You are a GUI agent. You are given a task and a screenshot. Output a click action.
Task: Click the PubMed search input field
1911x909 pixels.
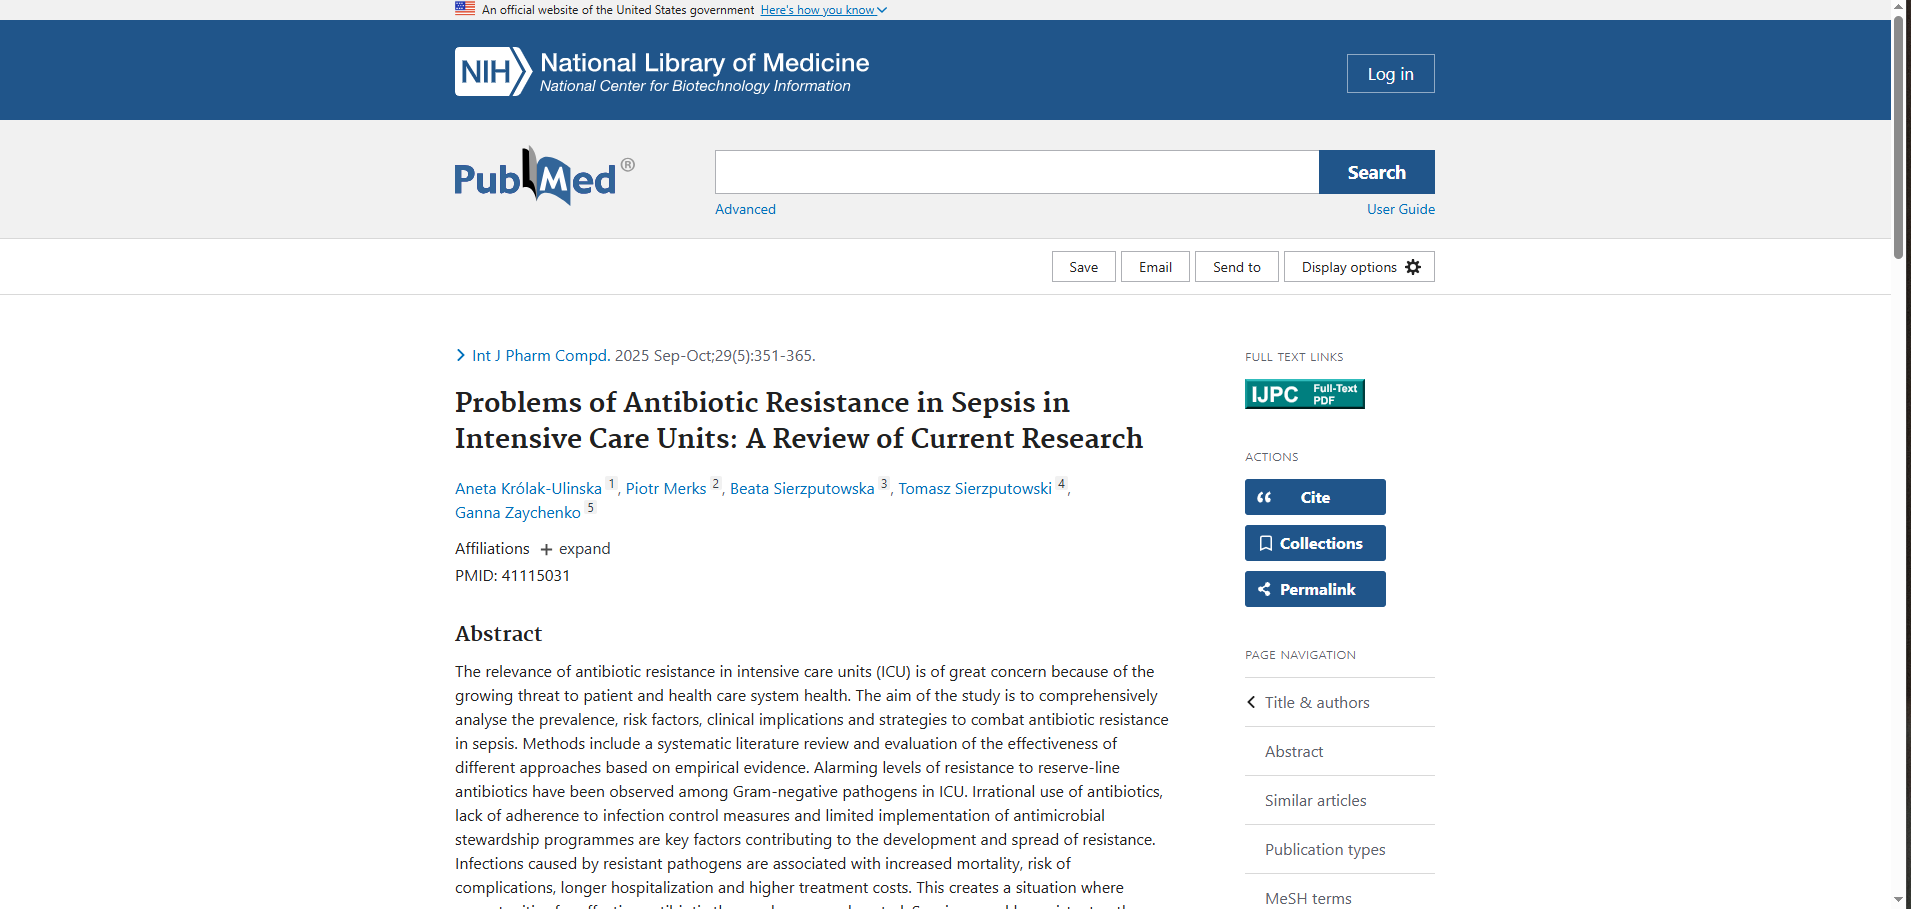pyautogui.click(x=1016, y=172)
